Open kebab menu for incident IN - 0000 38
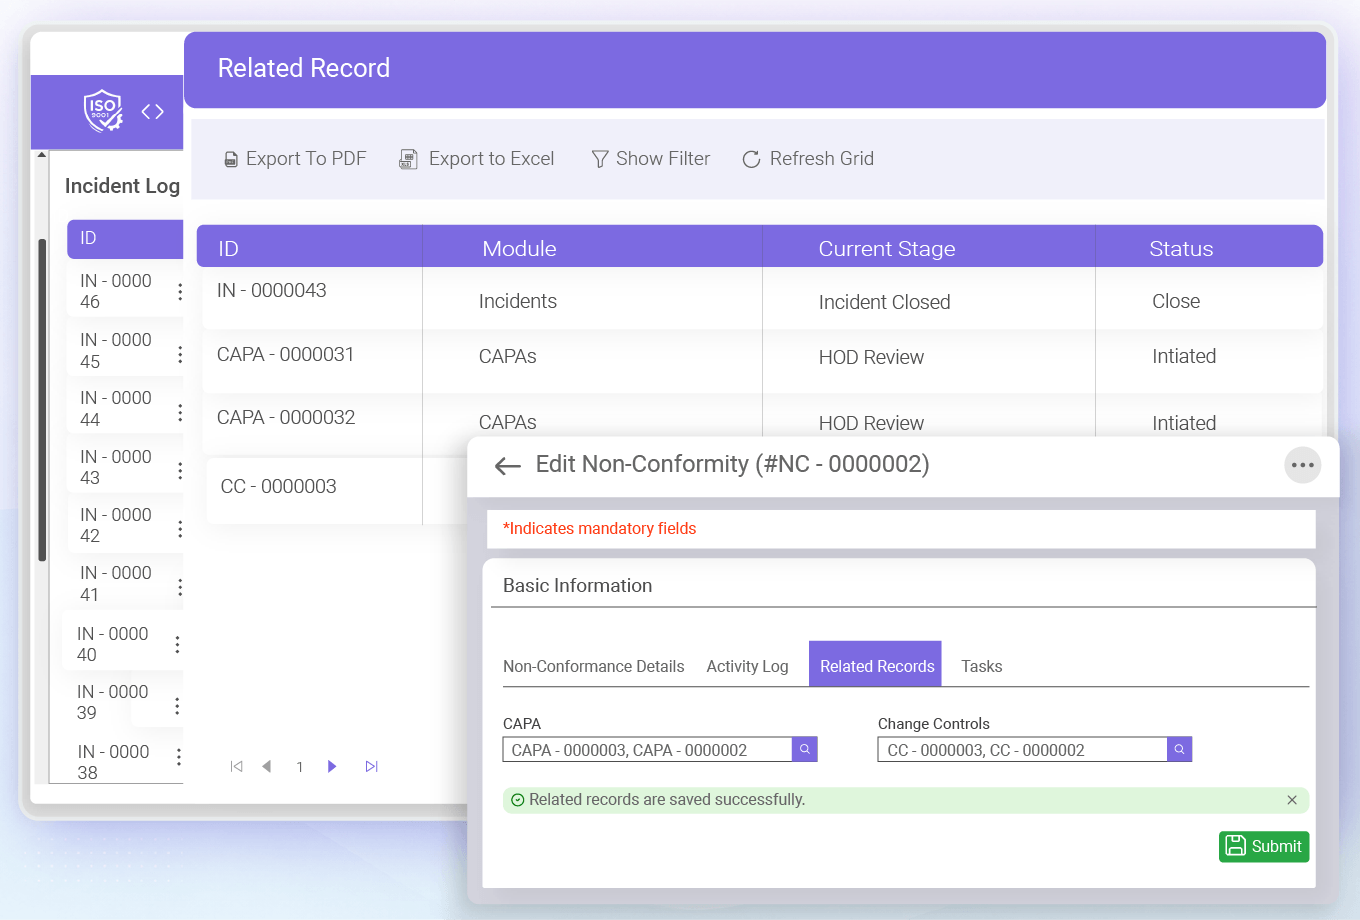Viewport: 1360px width, 920px height. 179,757
